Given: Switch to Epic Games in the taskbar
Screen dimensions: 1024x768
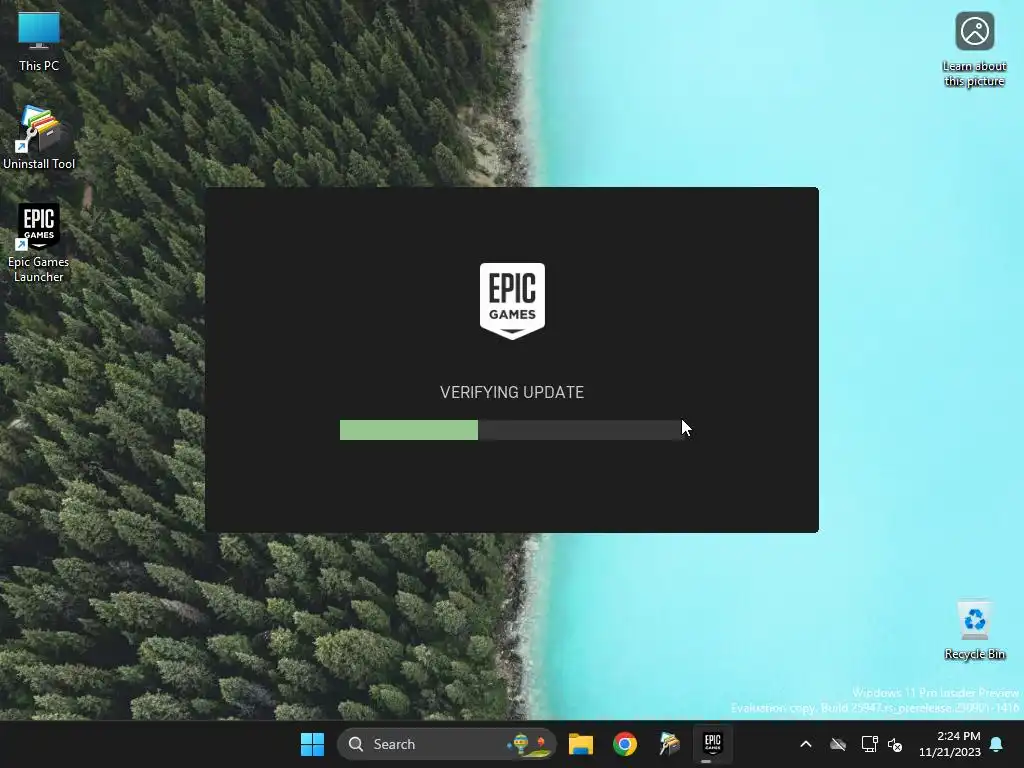Looking at the screenshot, I should click(712, 744).
